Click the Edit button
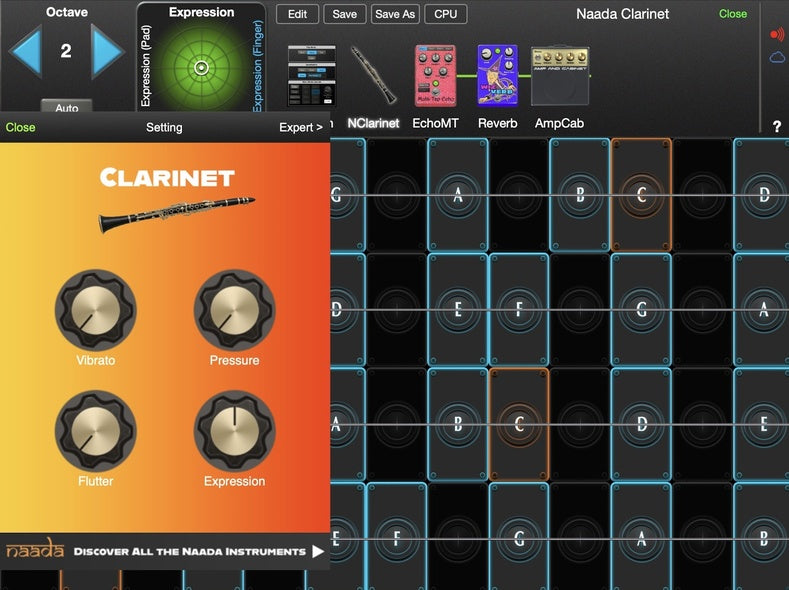This screenshot has width=789, height=590. [297, 14]
